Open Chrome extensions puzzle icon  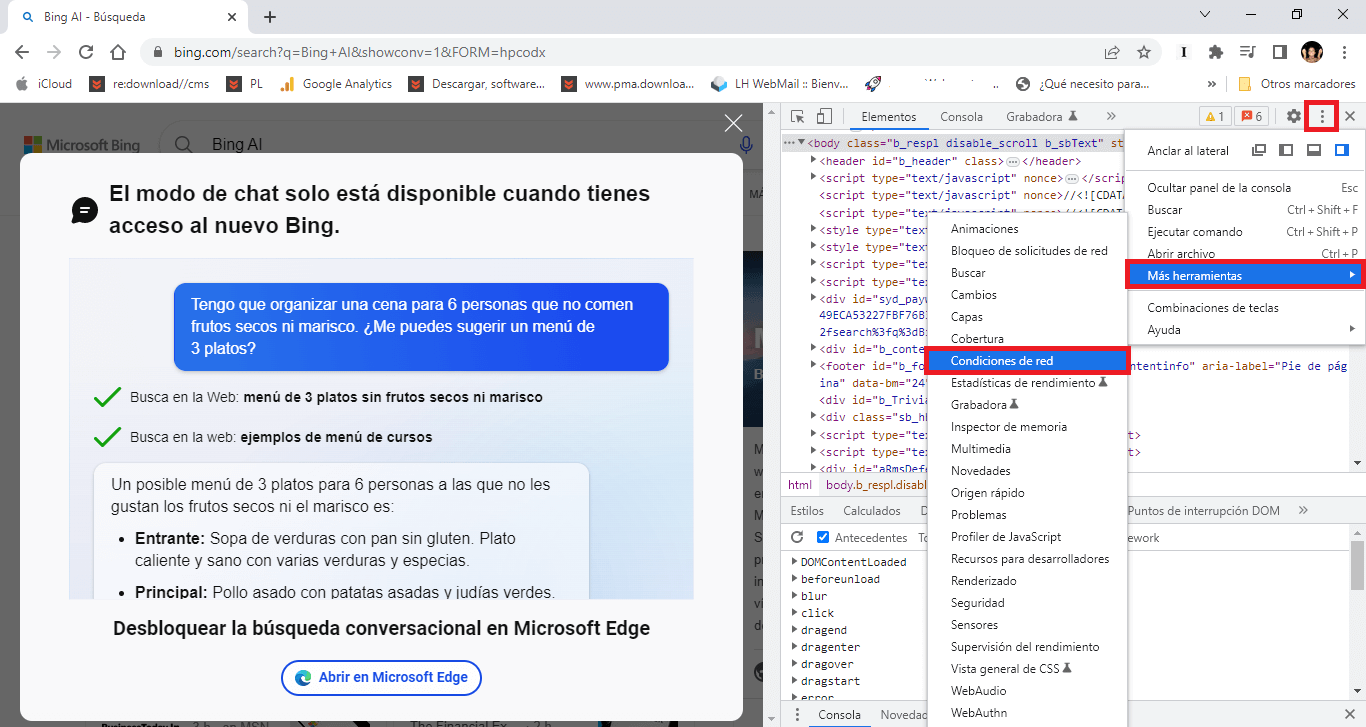coord(1216,52)
